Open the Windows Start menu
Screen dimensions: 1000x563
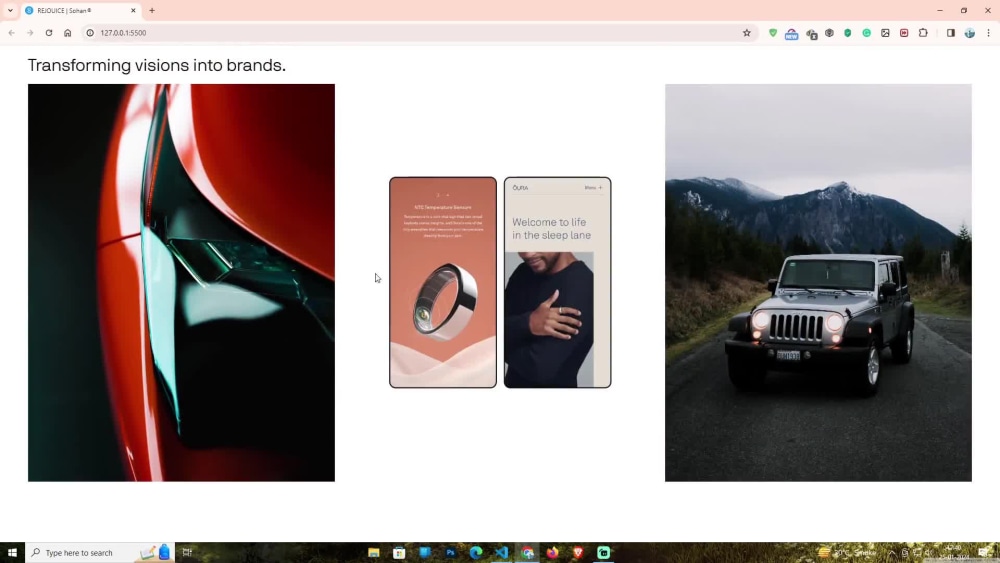(x=12, y=552)
